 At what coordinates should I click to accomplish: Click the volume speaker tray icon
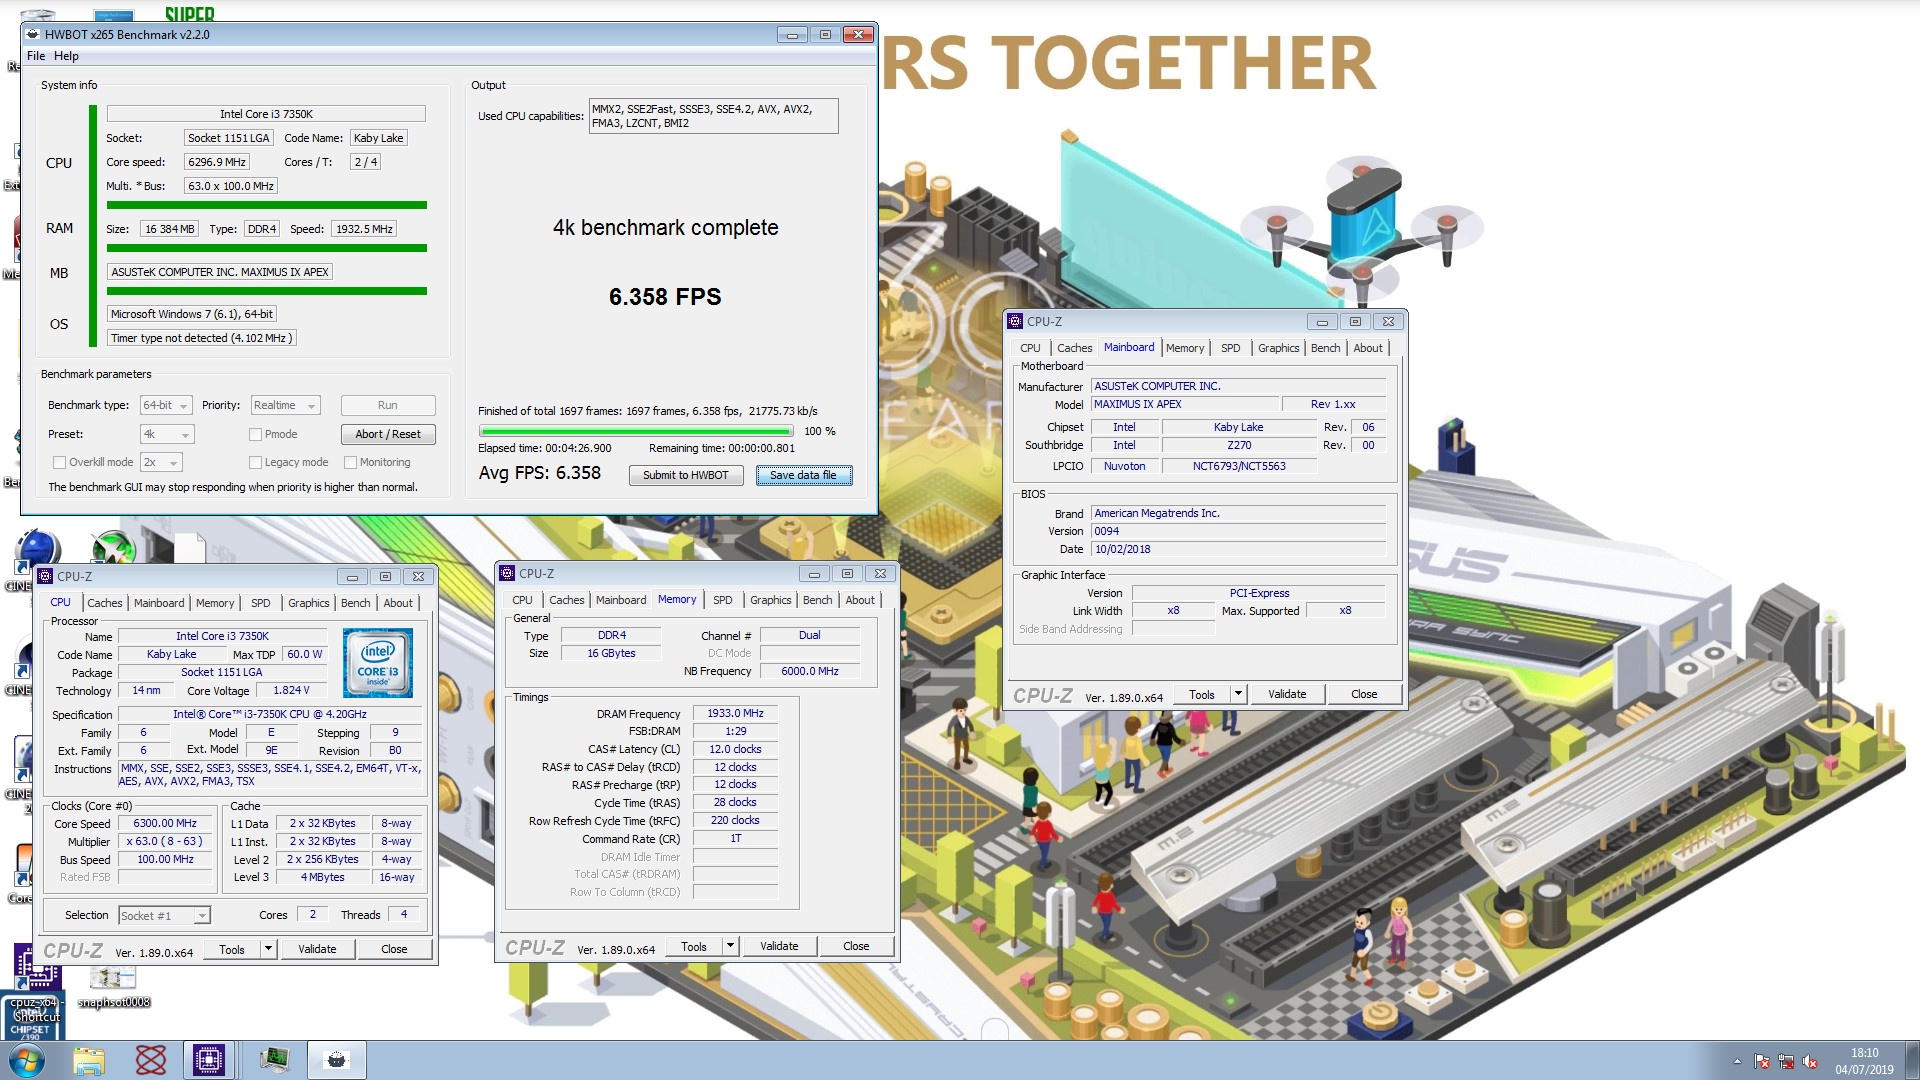(1809, 1061)
